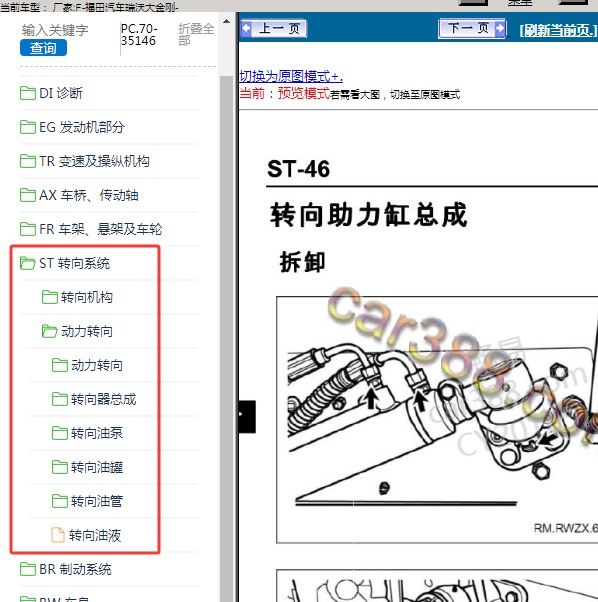This screenshot has width=598, height=602.
Task: Click the sidebar vertical scrollbar track
Action: [x=226, y=338]
